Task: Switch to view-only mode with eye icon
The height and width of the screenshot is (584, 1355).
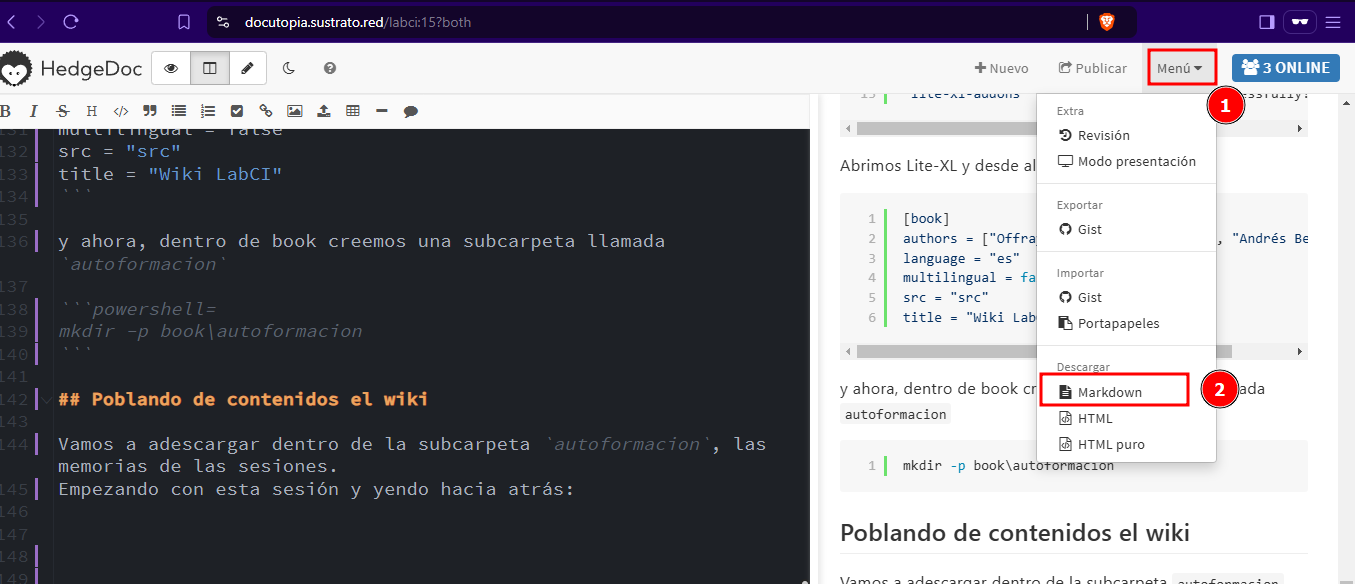Action: click(x=171, y=68)
